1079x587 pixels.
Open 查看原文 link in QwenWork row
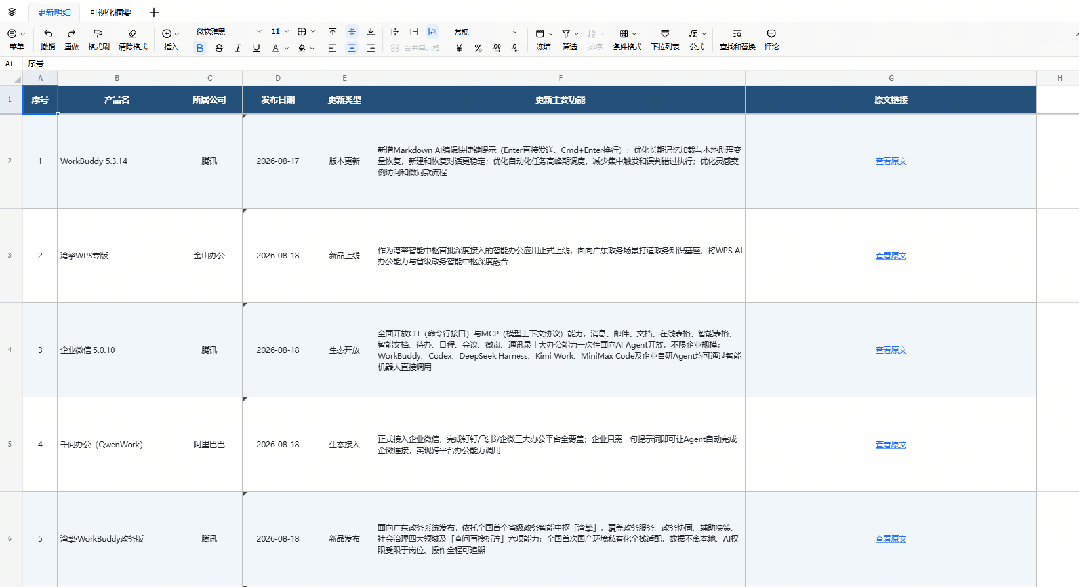(890, 445)
